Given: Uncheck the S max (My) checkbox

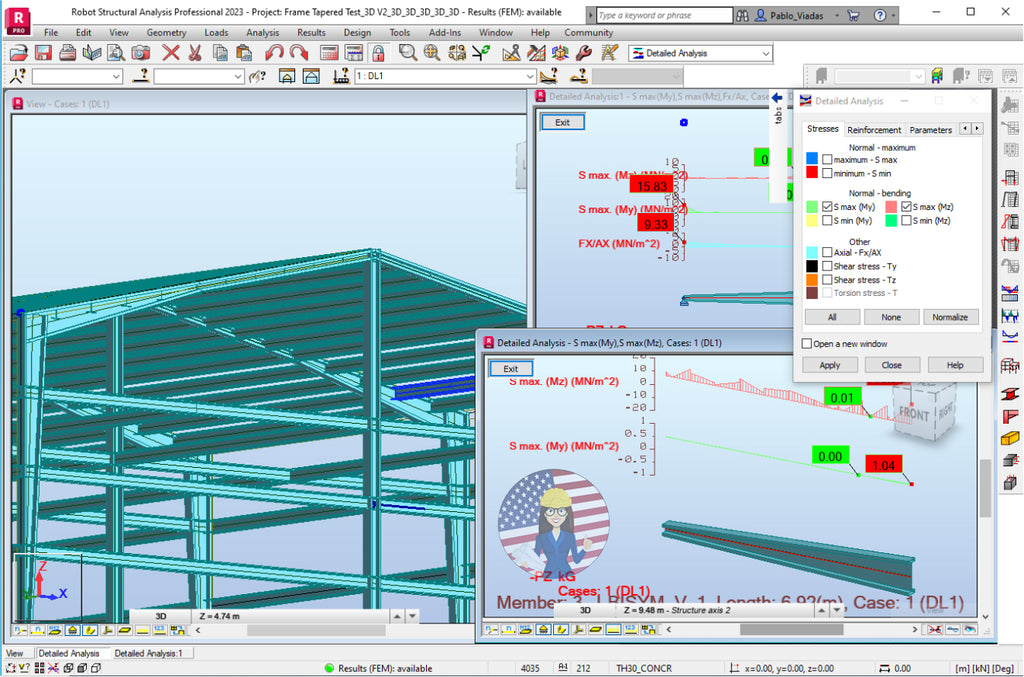Looking at the screenshot, I should click(825, 207).
